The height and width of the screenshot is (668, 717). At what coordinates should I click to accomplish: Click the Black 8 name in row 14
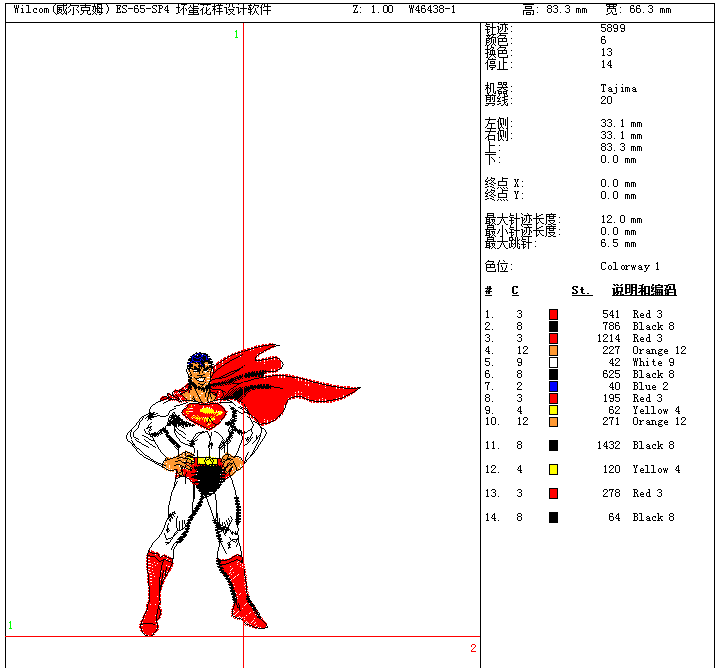pyautogui.click(x=653, y=518)
